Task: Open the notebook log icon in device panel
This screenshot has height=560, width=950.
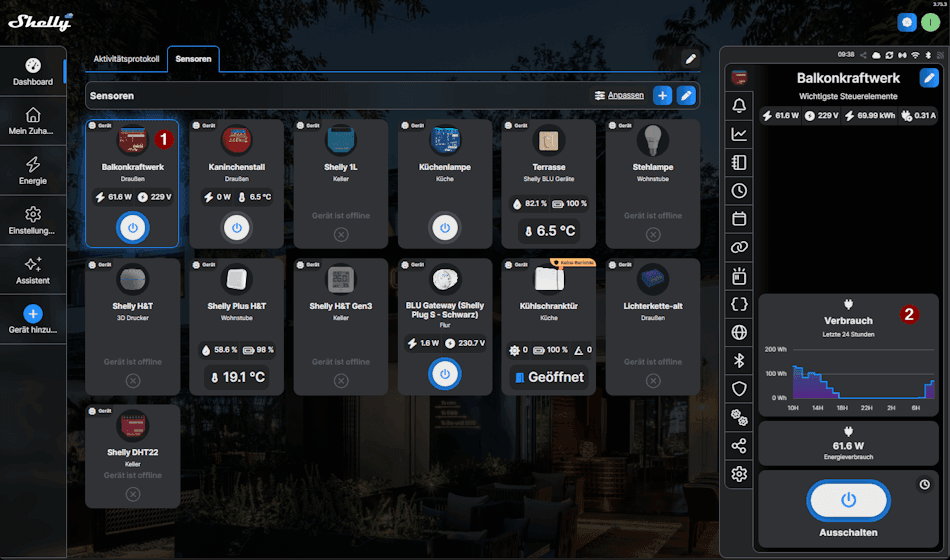Action: (x=739, y=162)
